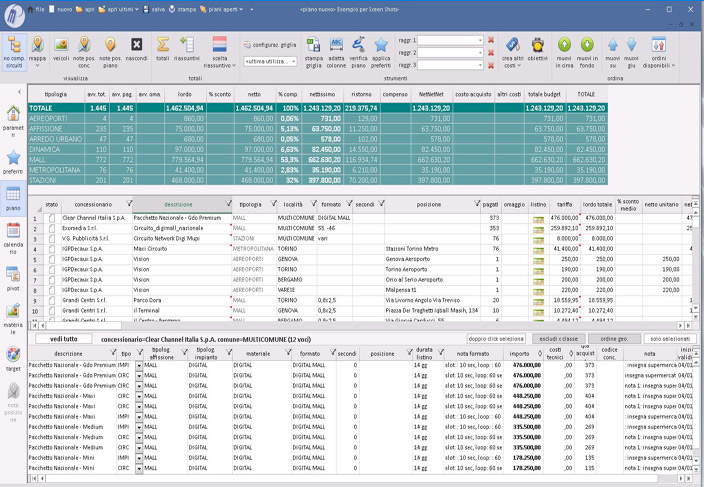Click the solo selezionati button
Screen dimensions: 704x487
[669, 340]
